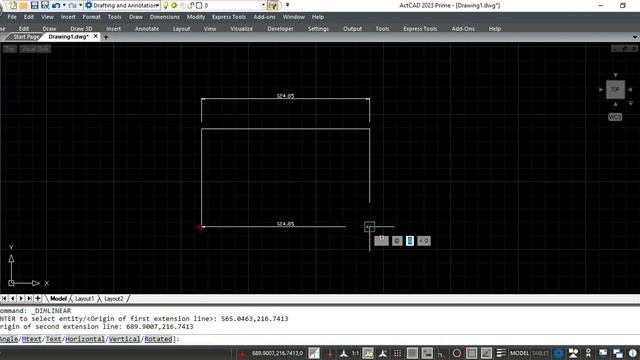Click the Undo arrow icon
Screen dimensions: 640x360
[x=56, y=5]
